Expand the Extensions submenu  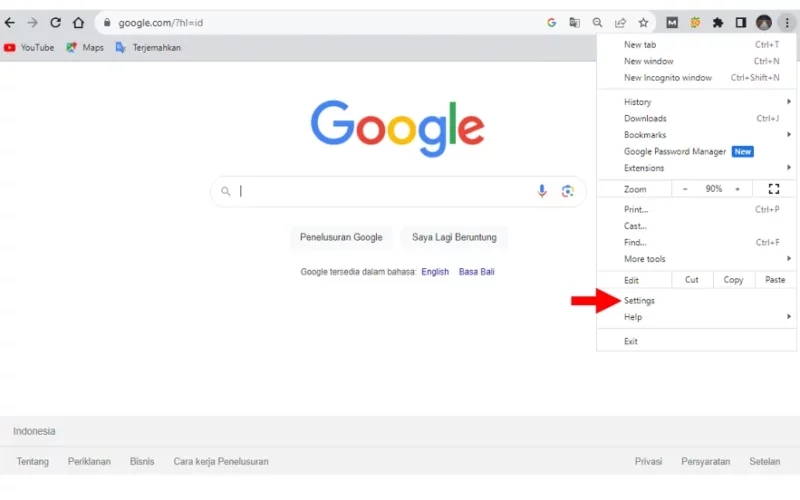point(696,168)
